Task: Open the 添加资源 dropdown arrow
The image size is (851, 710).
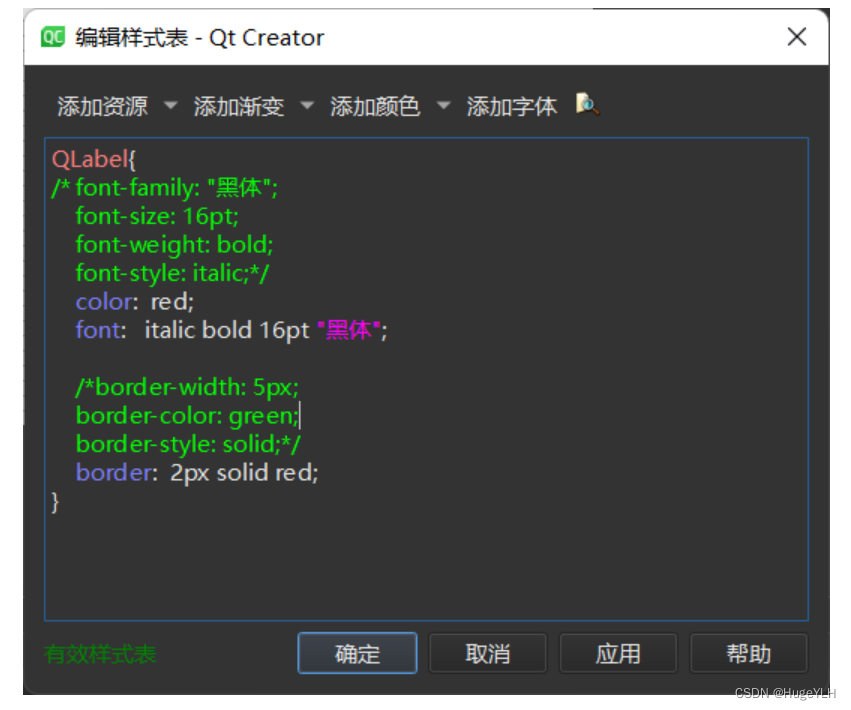Action: tap(170, 104)
